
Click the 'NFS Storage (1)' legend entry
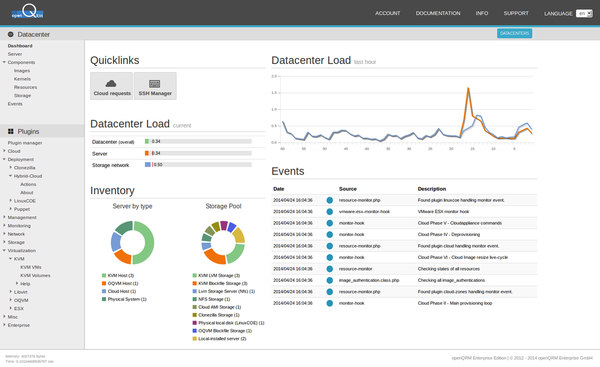click(211, 299)
